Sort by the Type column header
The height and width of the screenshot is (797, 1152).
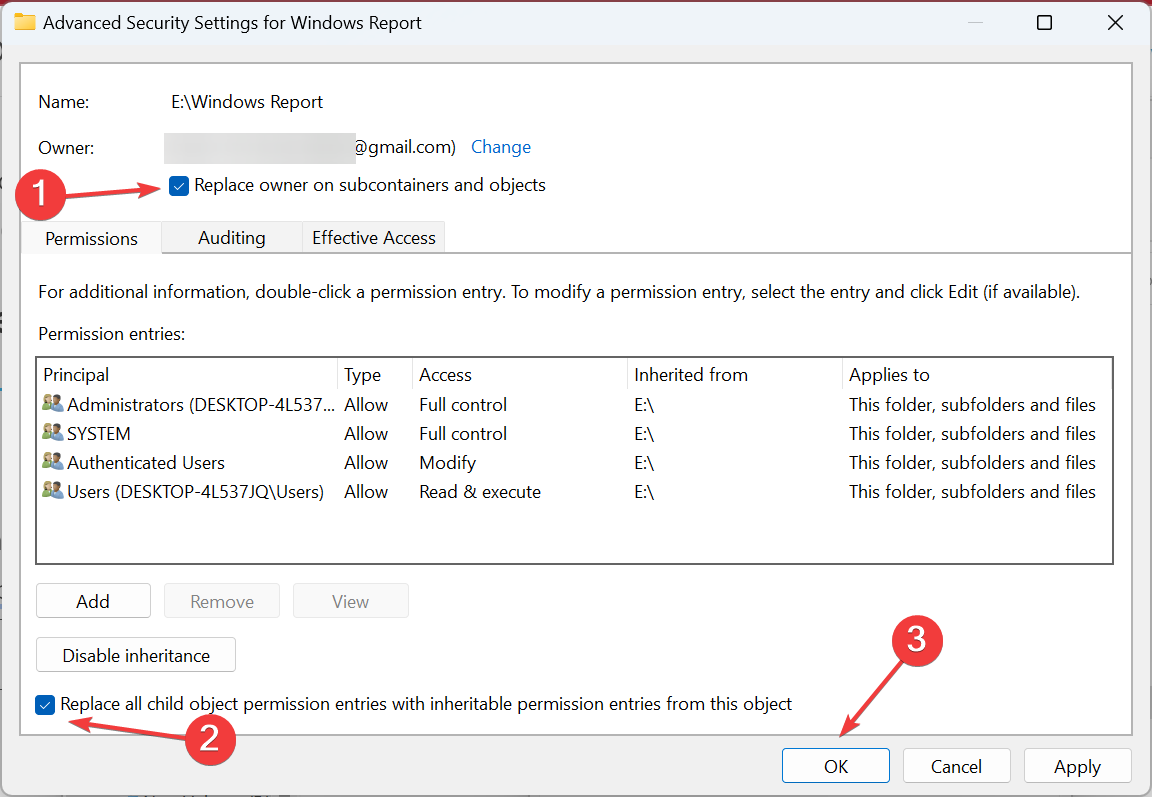click(x=375, y=375)
